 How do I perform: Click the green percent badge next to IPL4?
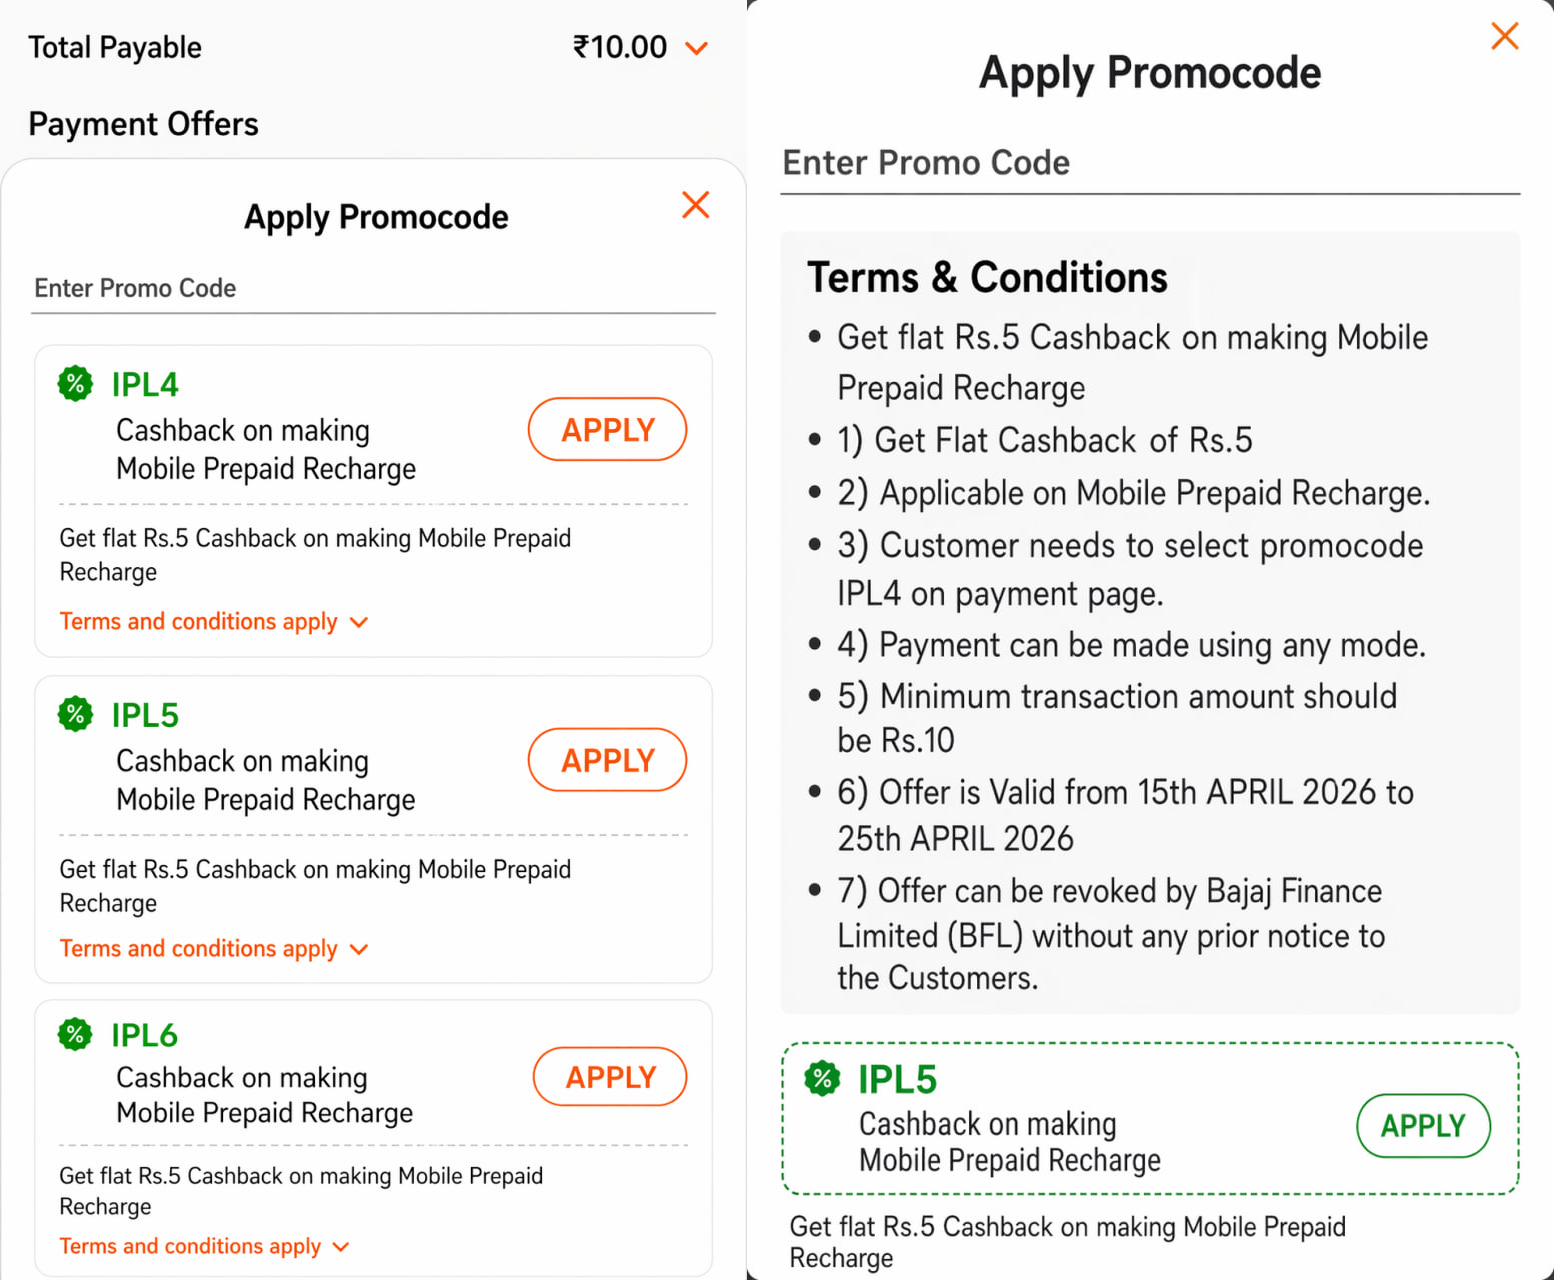coord(75,383)
